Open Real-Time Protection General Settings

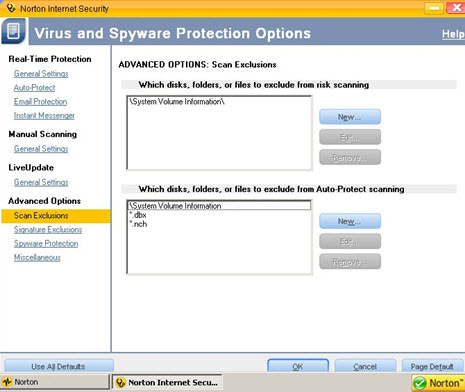coord(41,74)
